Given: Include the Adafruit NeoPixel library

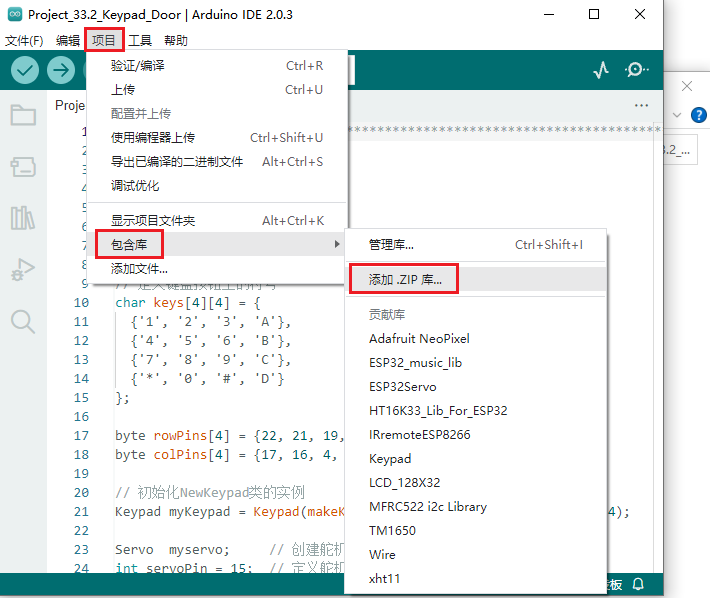Looking at the screenshot, I should tap(419, 338).
